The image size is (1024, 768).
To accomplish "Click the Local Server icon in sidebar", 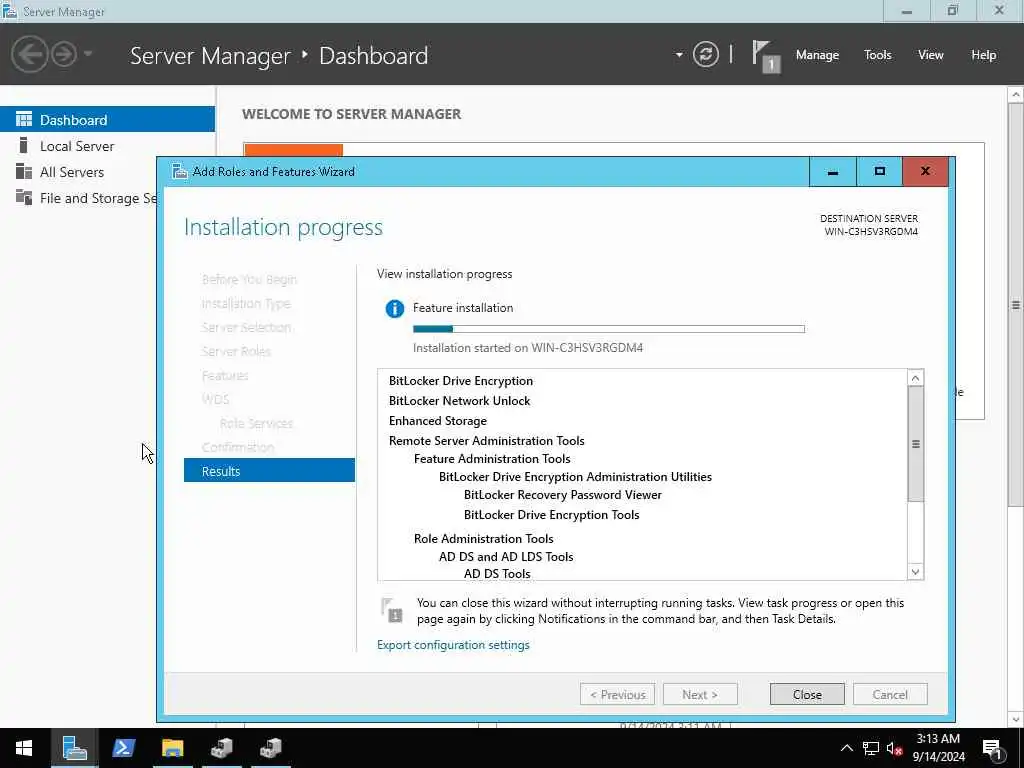I will pyautogui.click(x=24, y=145).
